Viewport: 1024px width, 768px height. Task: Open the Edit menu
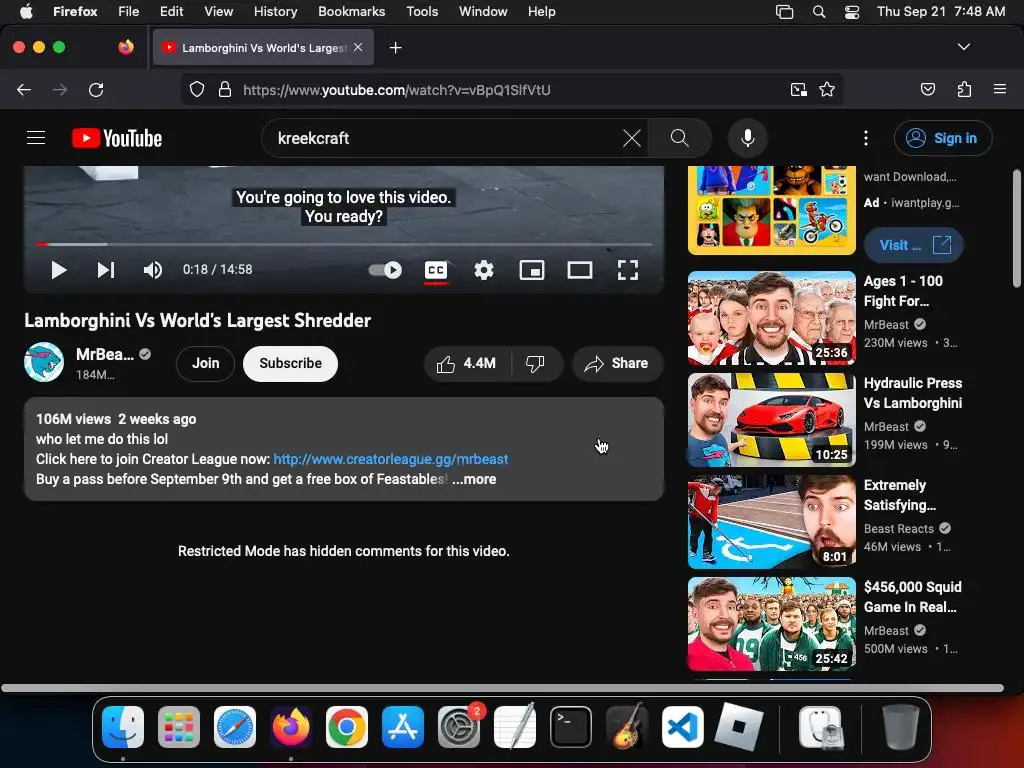pos(171,11)
